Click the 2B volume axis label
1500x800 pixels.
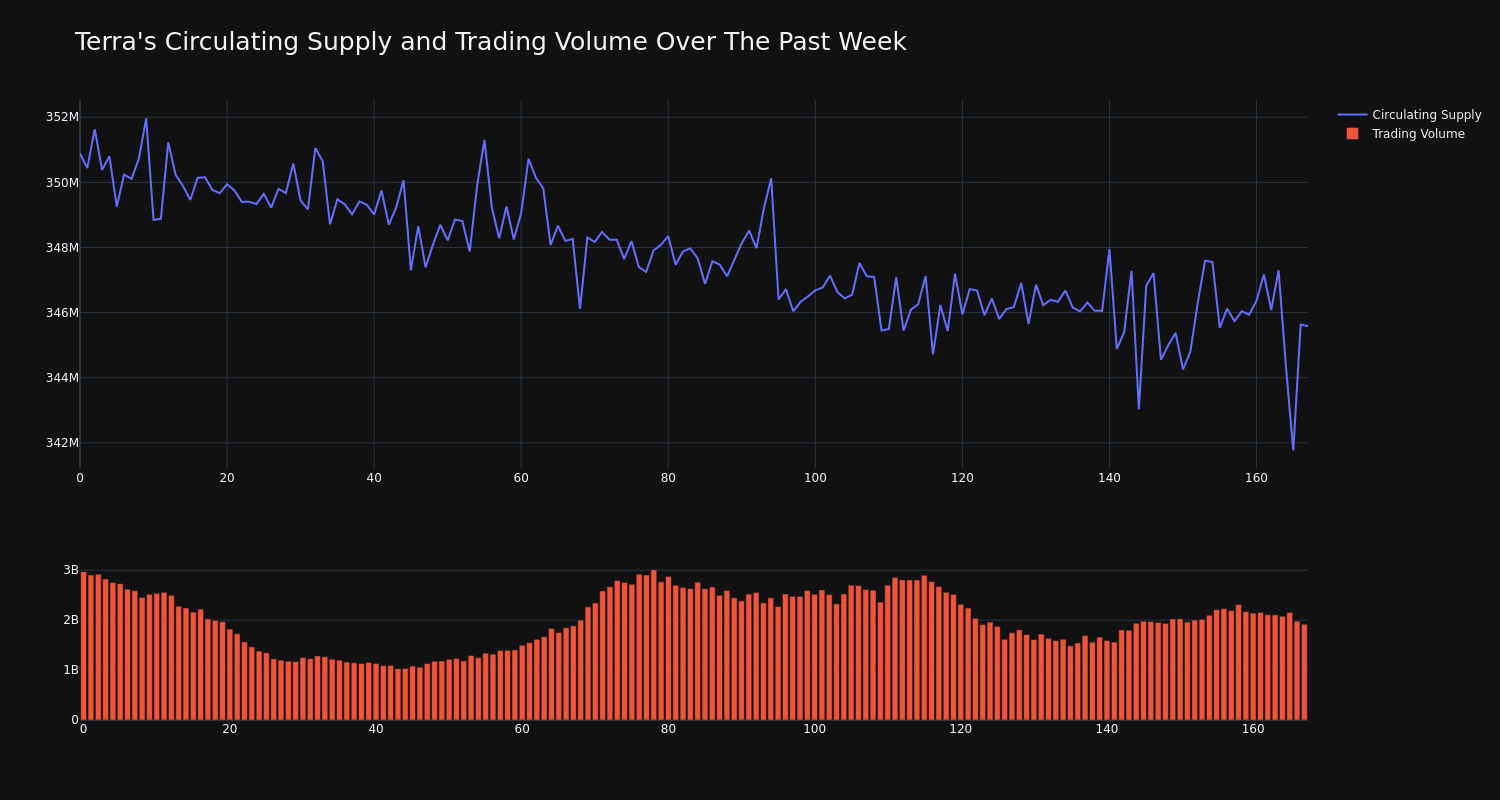point(70,620)
